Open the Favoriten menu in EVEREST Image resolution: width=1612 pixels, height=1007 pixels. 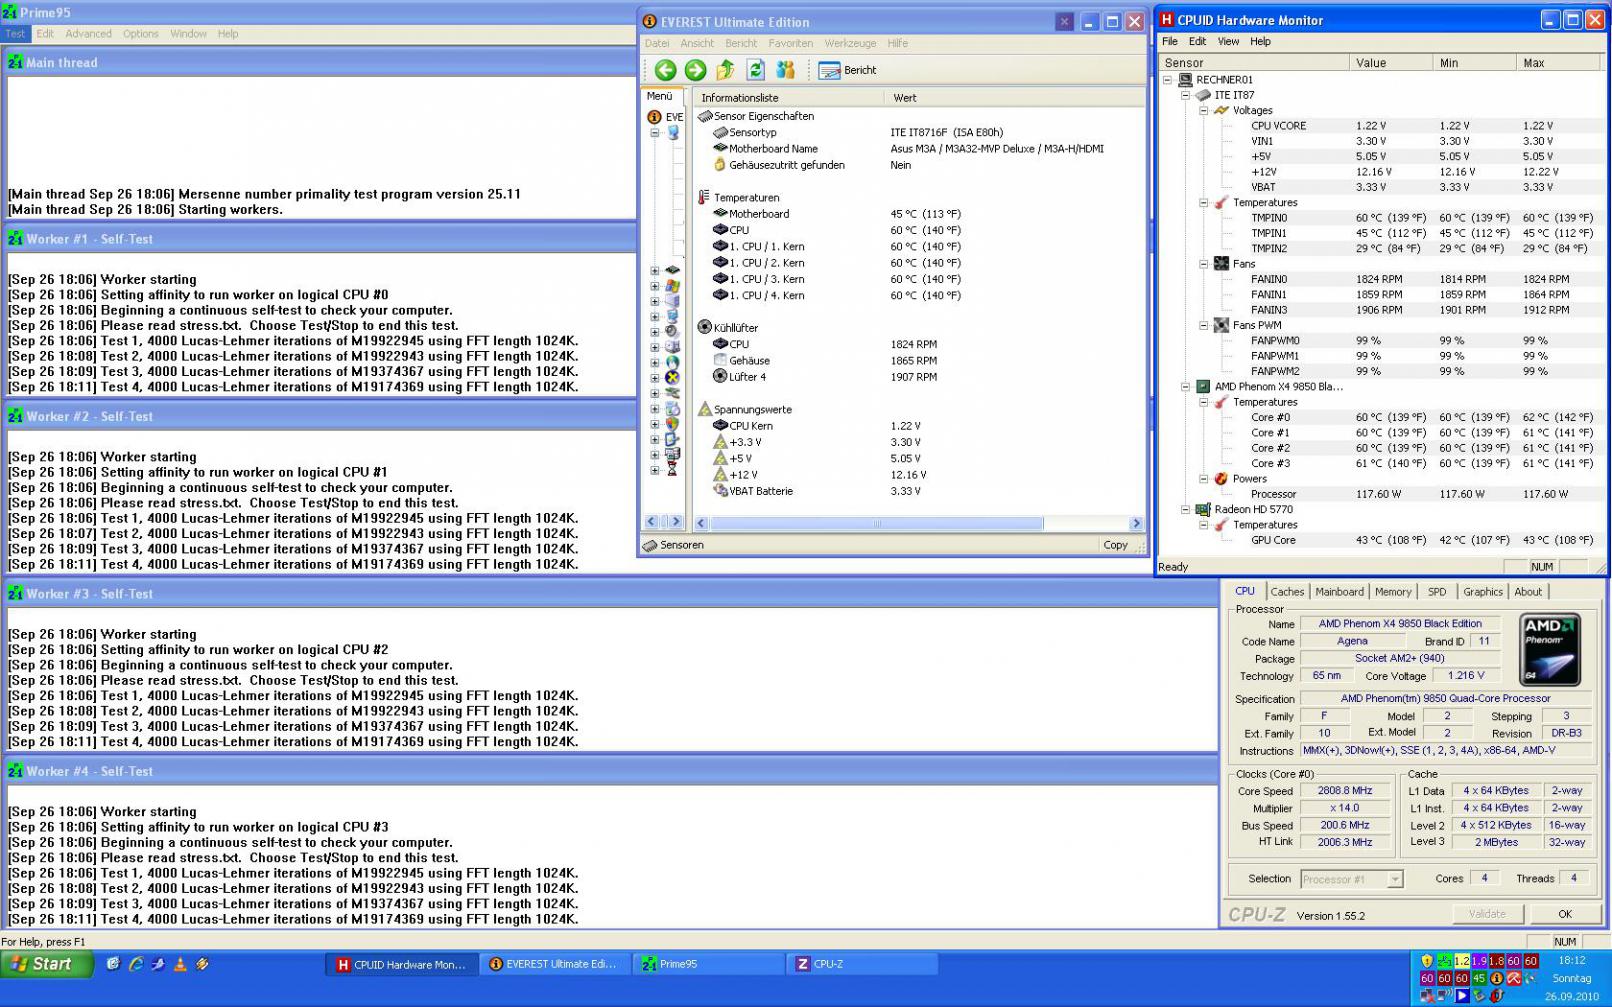790,44
